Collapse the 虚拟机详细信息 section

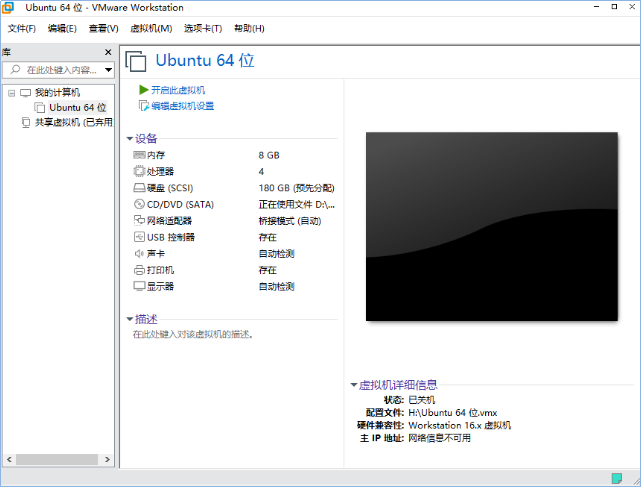(354, 385)
